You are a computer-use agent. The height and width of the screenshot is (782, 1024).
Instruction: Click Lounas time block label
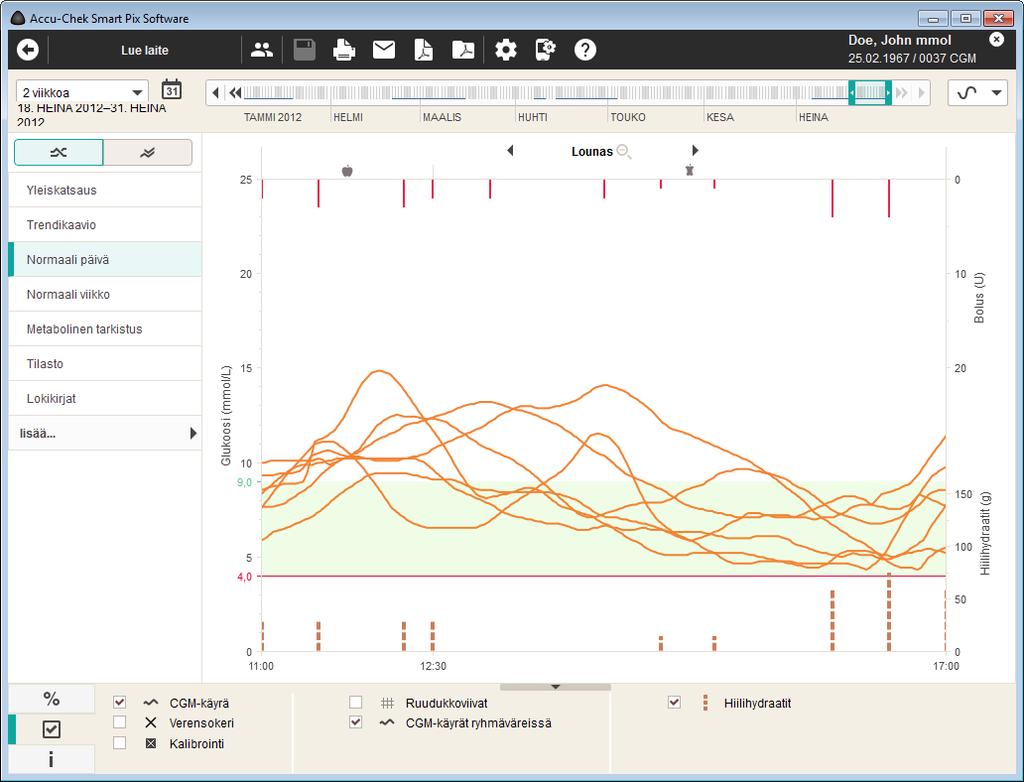coord(592,152)
